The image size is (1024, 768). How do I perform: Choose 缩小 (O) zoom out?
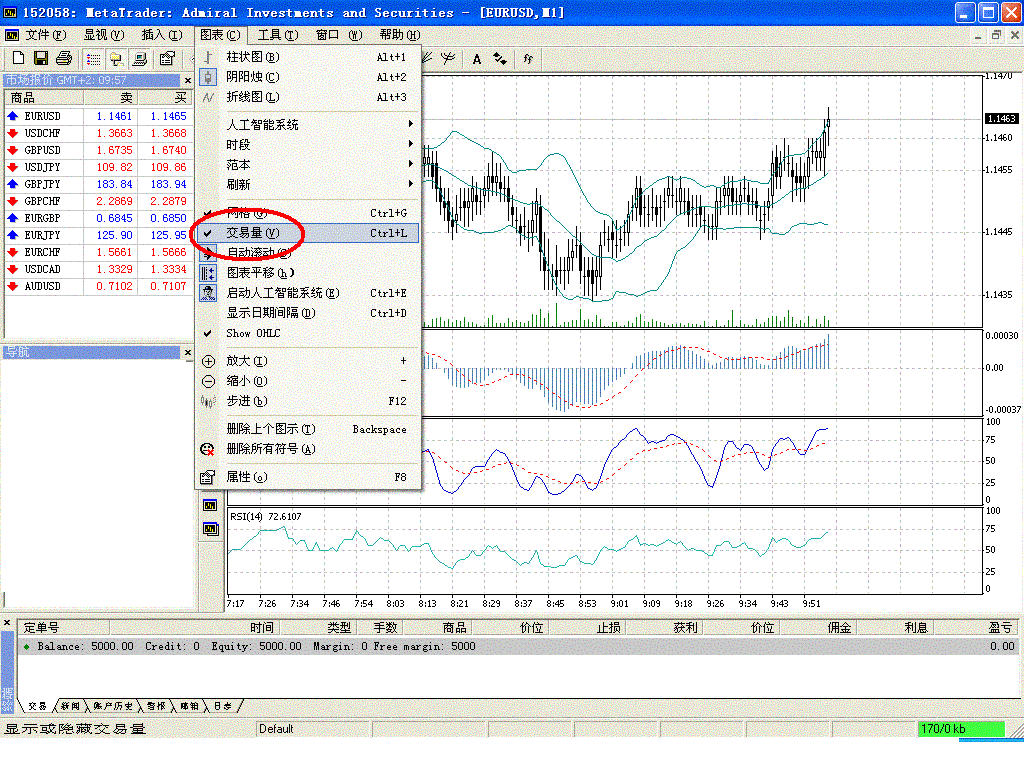[308, 381]
